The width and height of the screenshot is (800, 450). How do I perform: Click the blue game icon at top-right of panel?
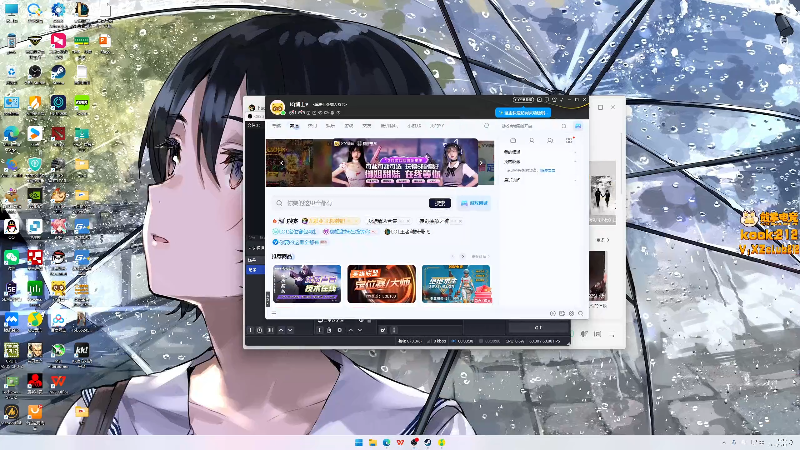tap(578, 126)
